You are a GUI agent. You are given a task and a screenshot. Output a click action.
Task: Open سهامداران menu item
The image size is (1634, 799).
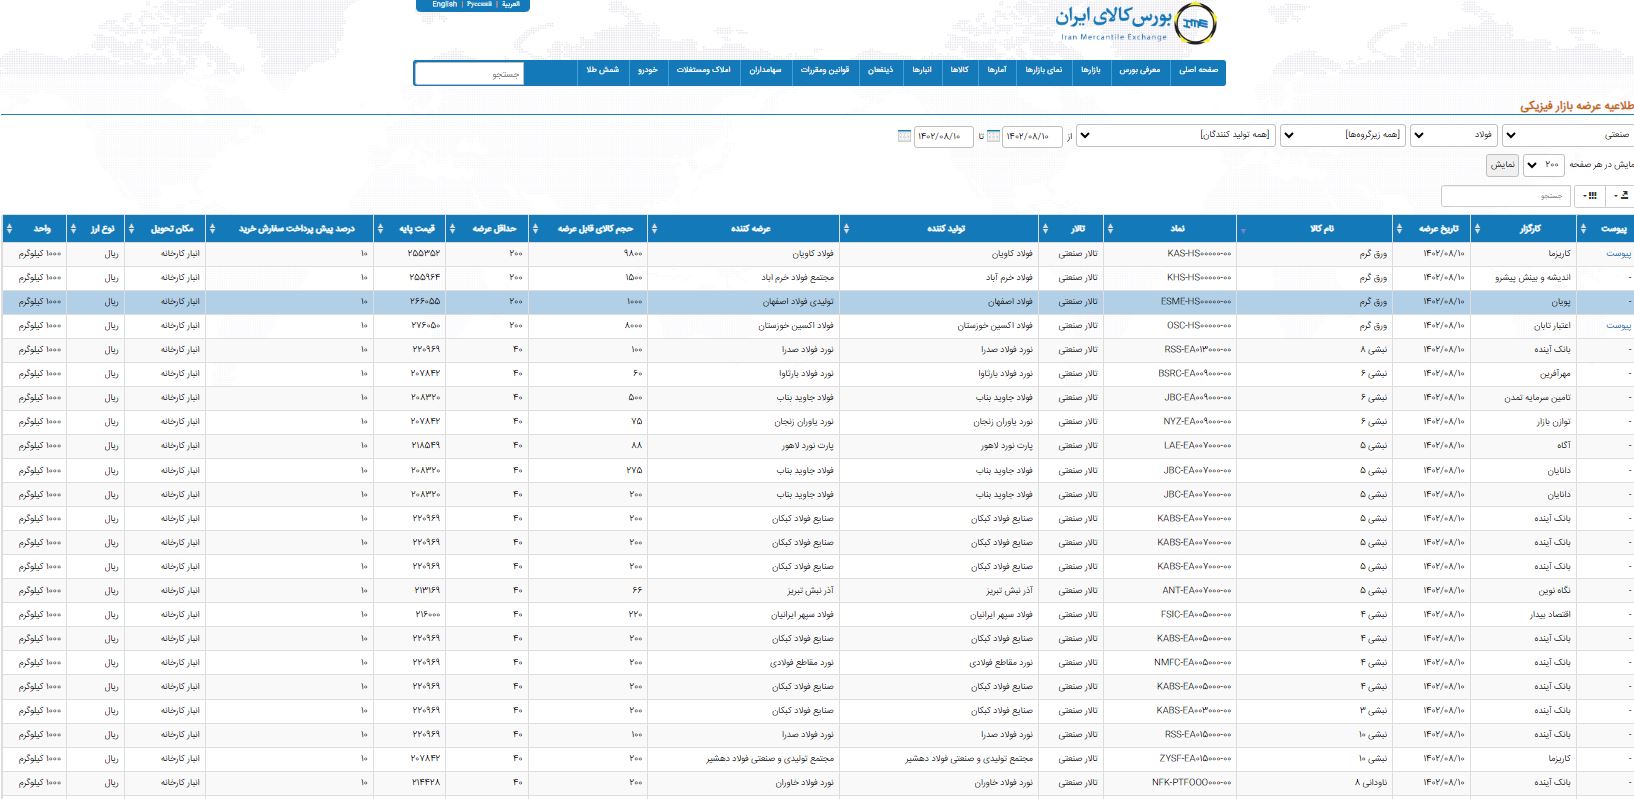click(x=764, y=71)
